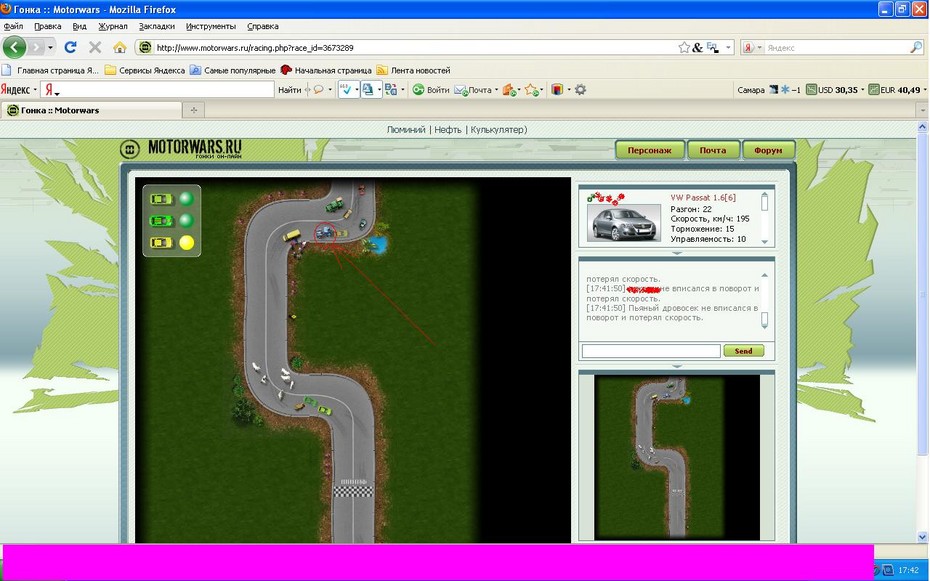
Task: Open the EUR 40,49 currency dropdown
Action: [924, 90]
